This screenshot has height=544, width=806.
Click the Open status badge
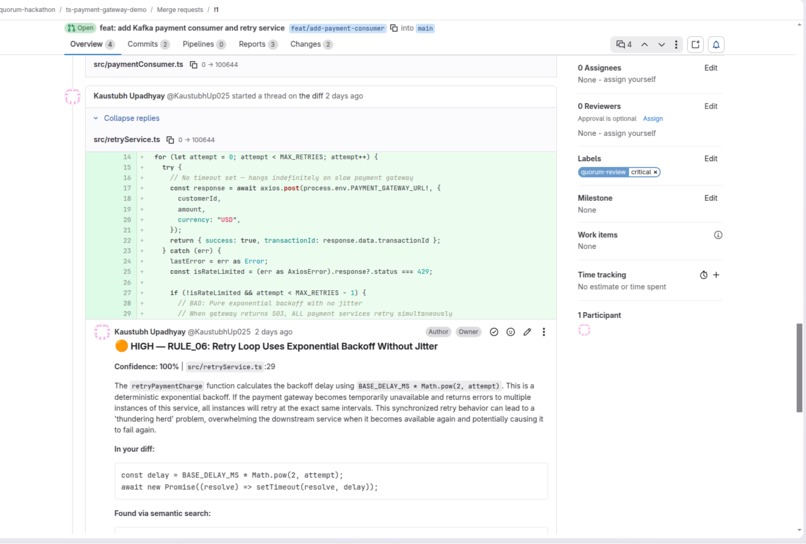tap(81, 28)
